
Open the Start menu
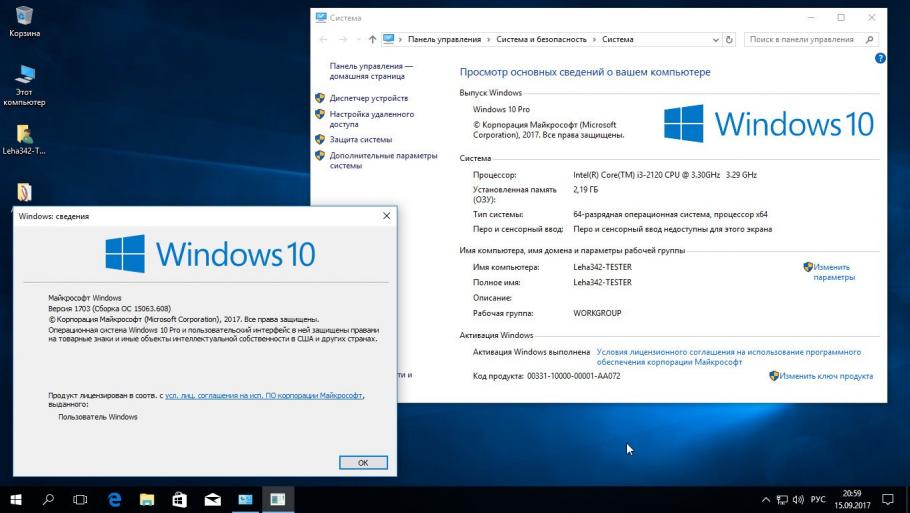16,500
